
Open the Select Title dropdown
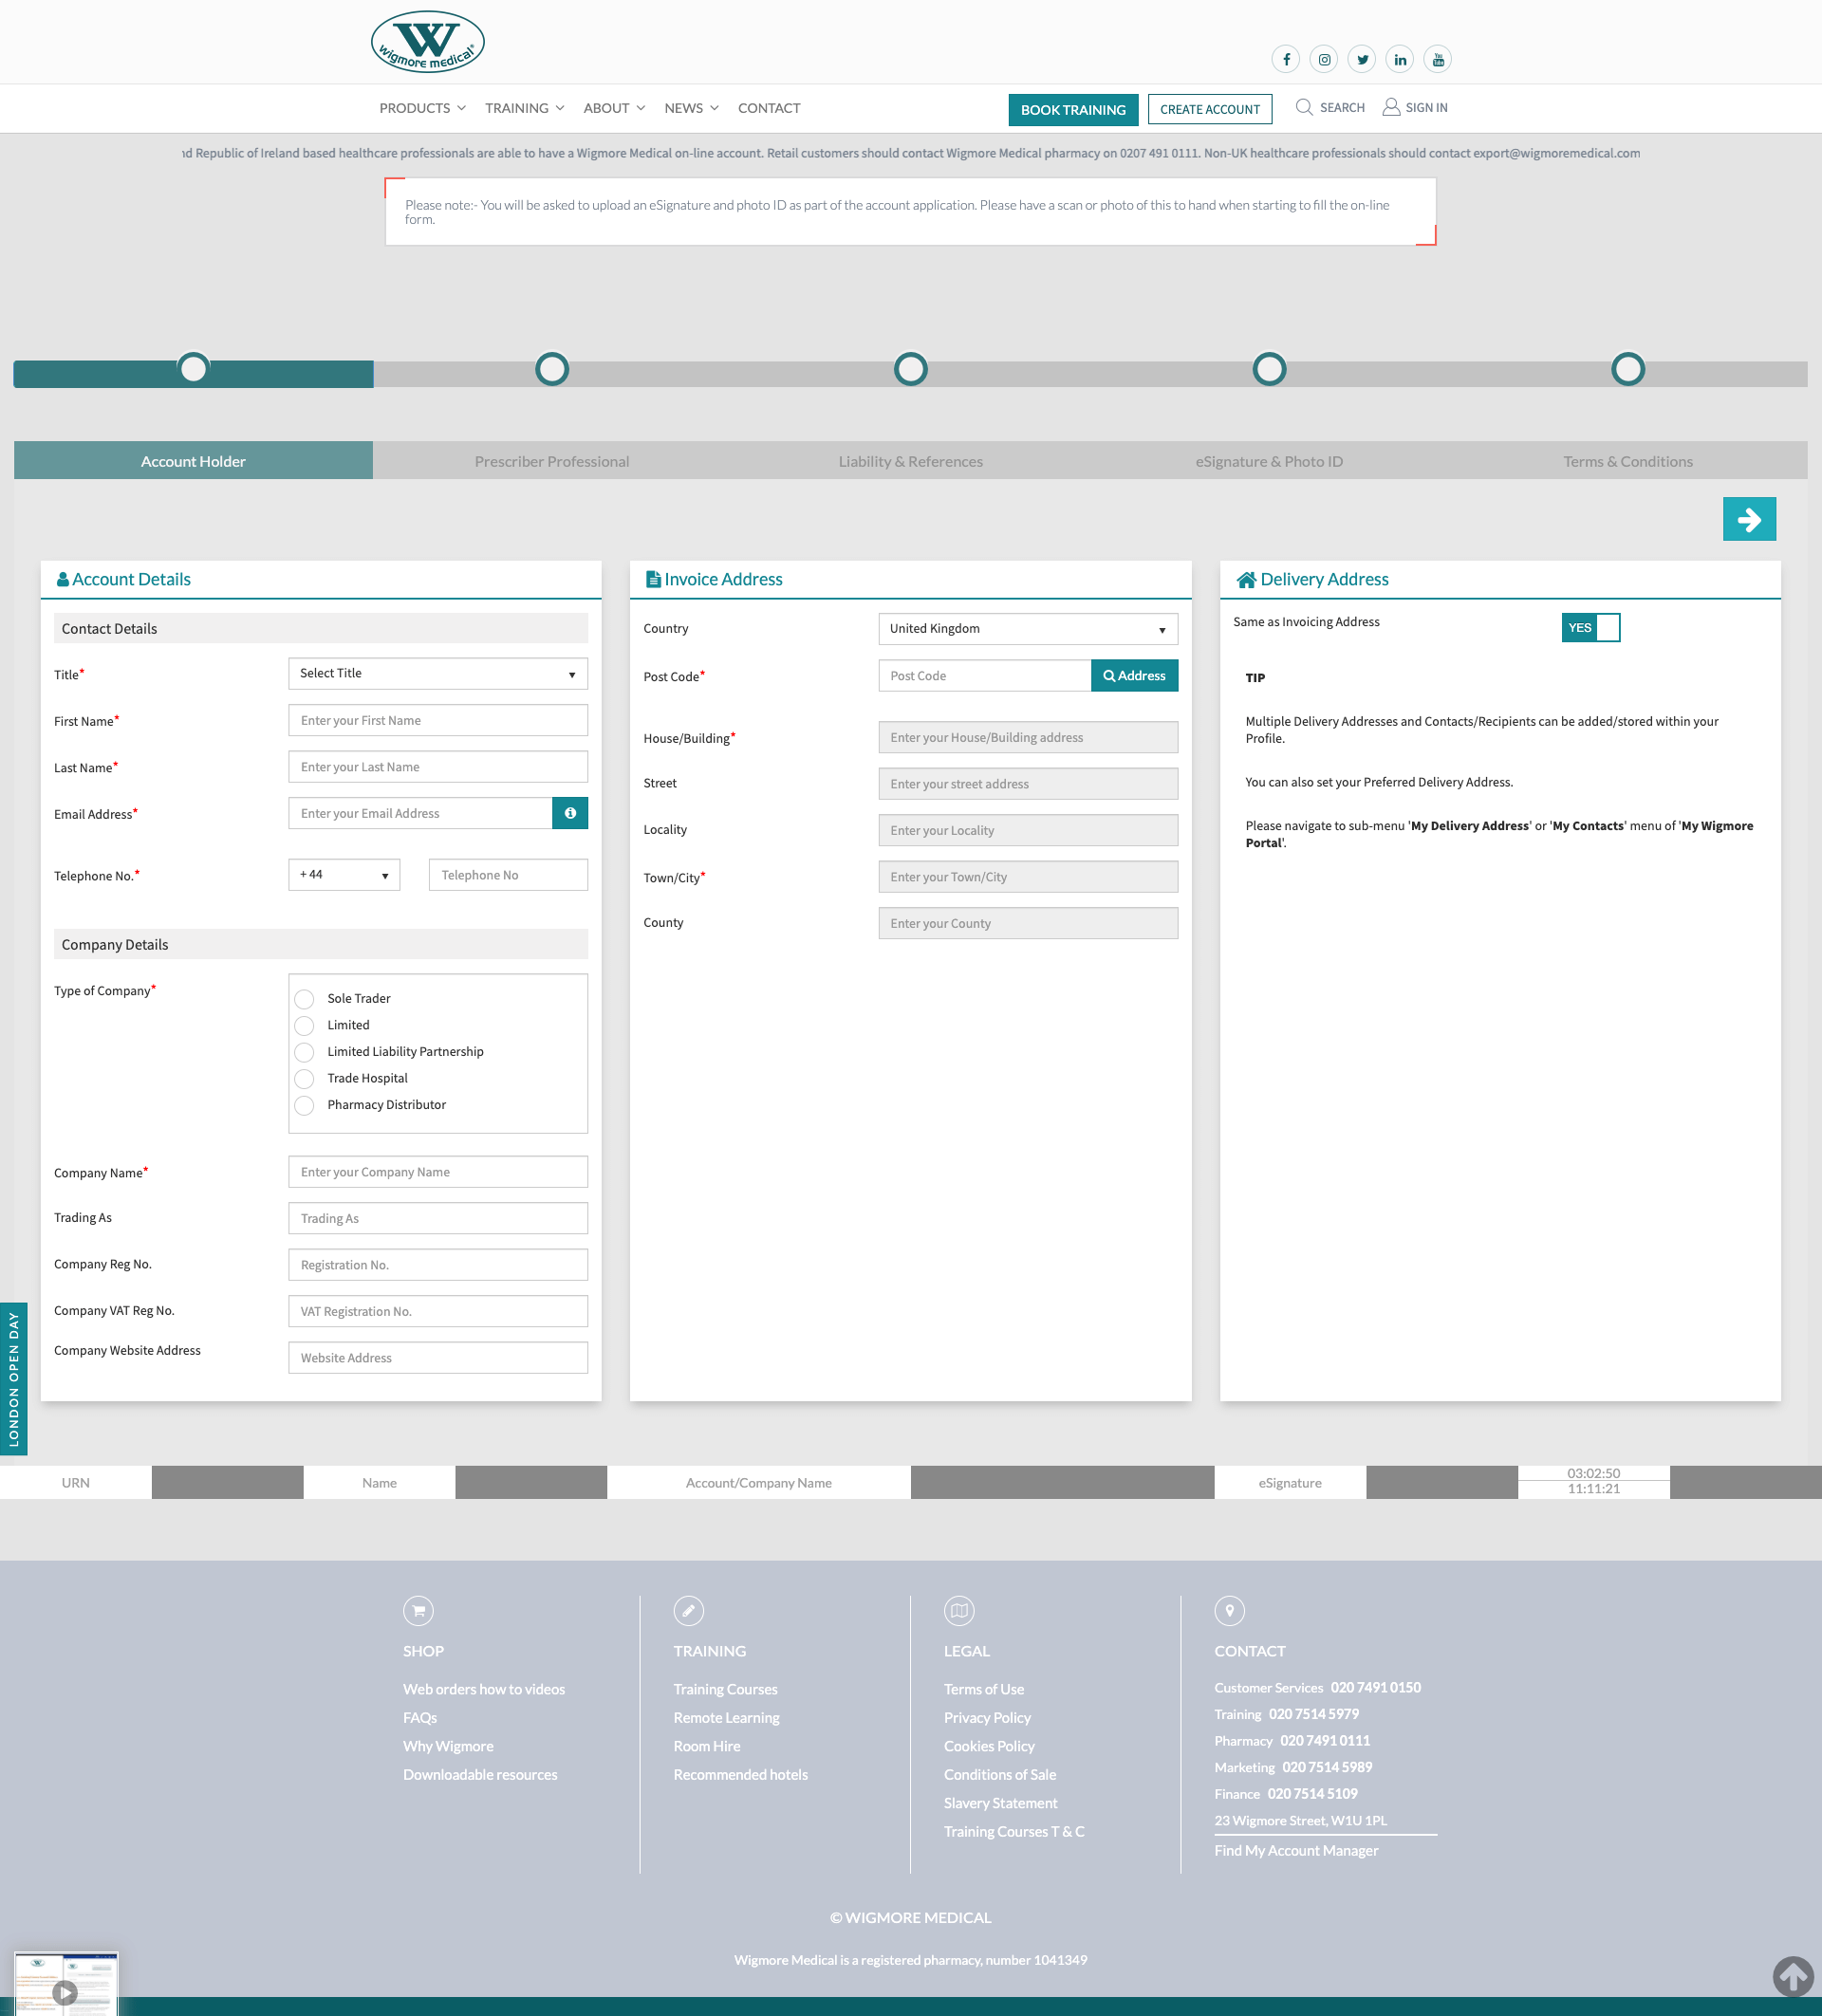point(438,673)
